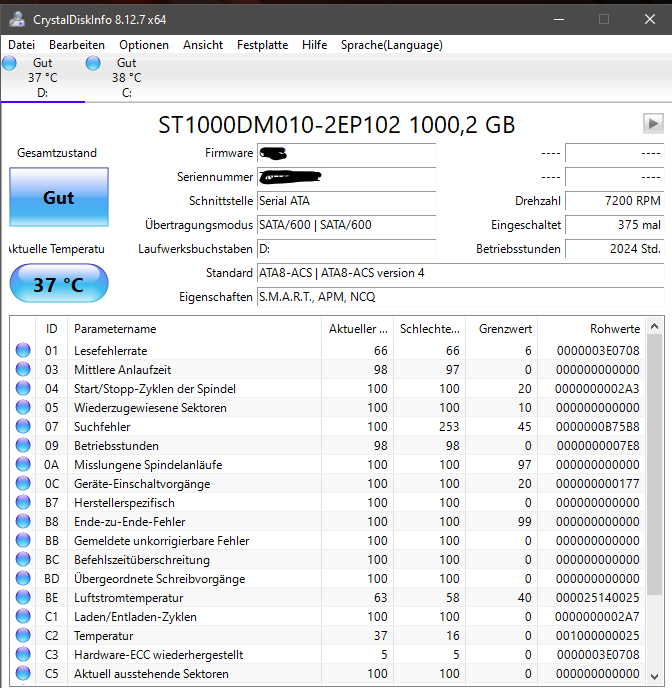Select the C: drive tab at 38 °C
The width and height of the screenshot is (672, 688).
coord(126,78)
